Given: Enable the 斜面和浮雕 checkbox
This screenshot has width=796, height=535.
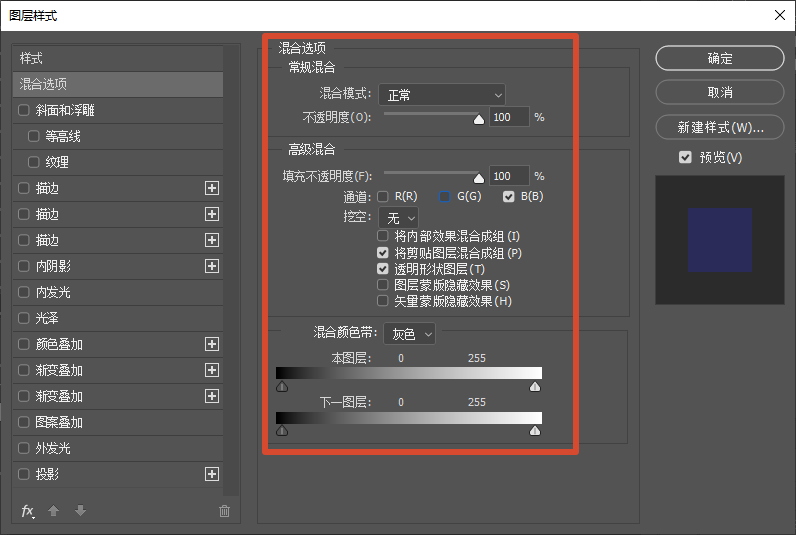Looking at the screenshot, I should tap(24, 110).
